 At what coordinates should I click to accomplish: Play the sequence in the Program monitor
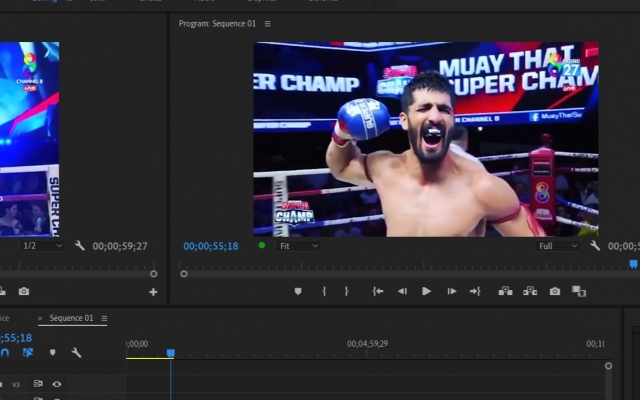click(426, 291)
